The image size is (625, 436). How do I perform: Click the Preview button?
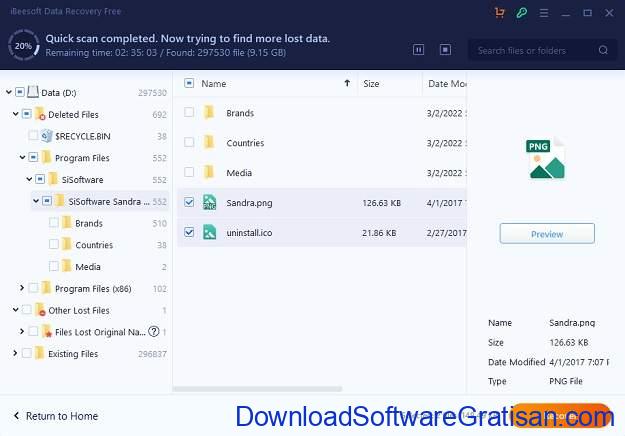point(547,234)
